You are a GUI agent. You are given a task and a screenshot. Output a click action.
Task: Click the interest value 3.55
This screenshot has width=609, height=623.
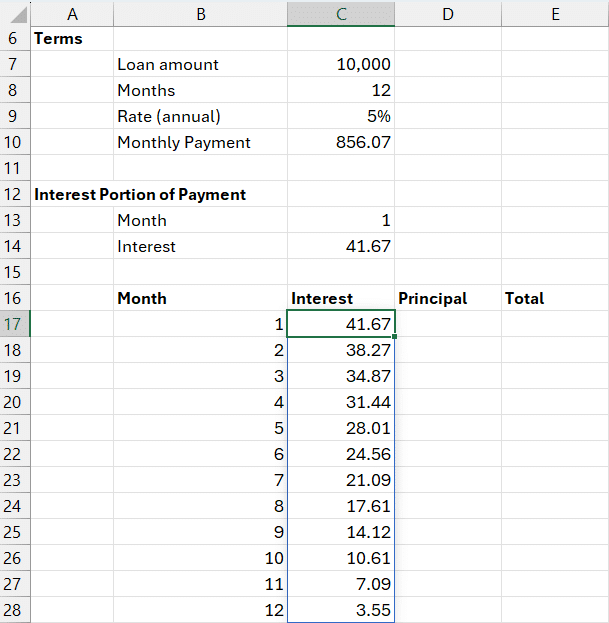pos(341,610)
